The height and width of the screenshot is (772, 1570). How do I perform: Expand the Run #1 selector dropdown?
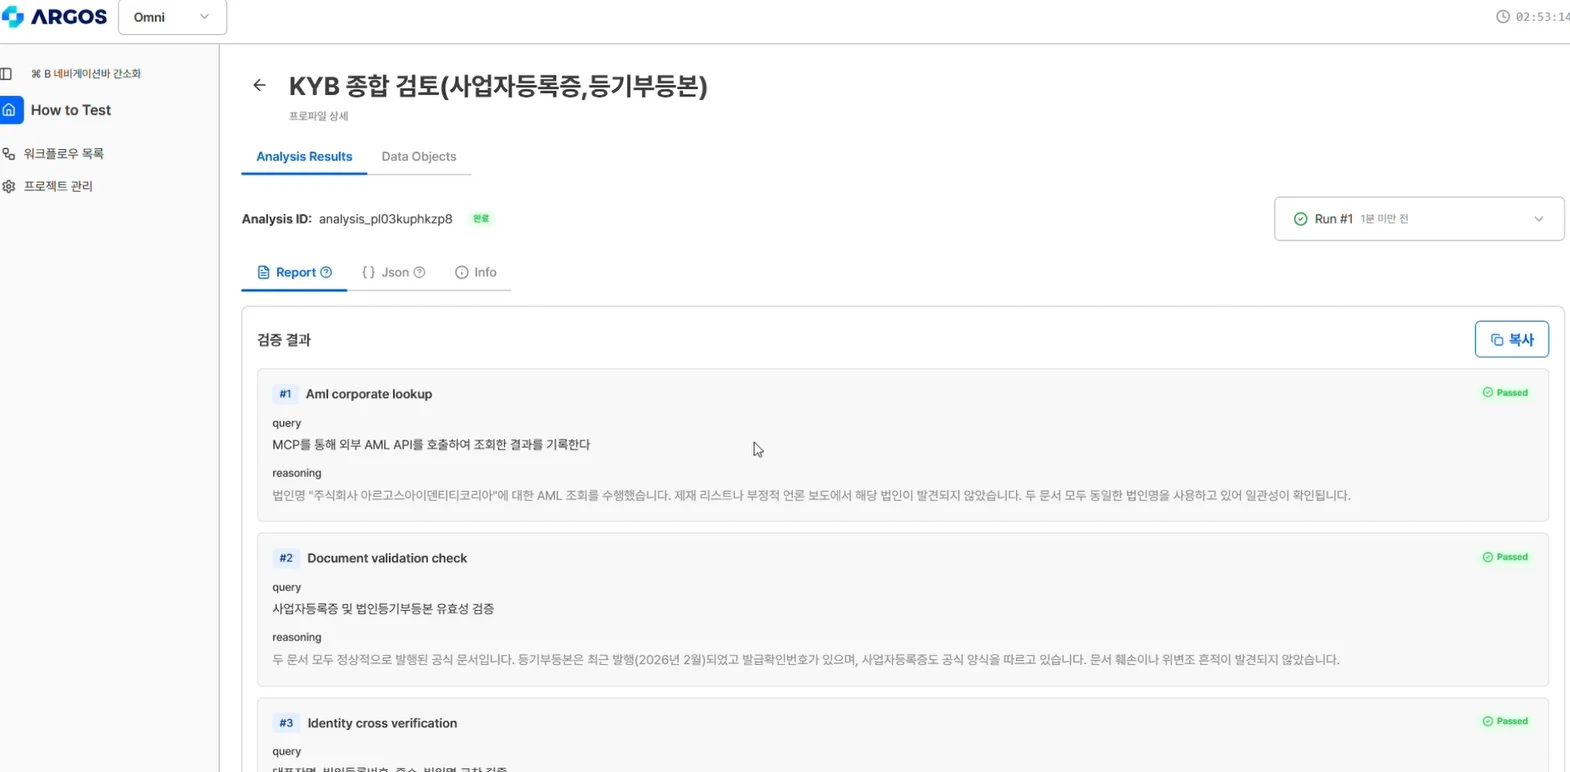(x=1419, y=219)
